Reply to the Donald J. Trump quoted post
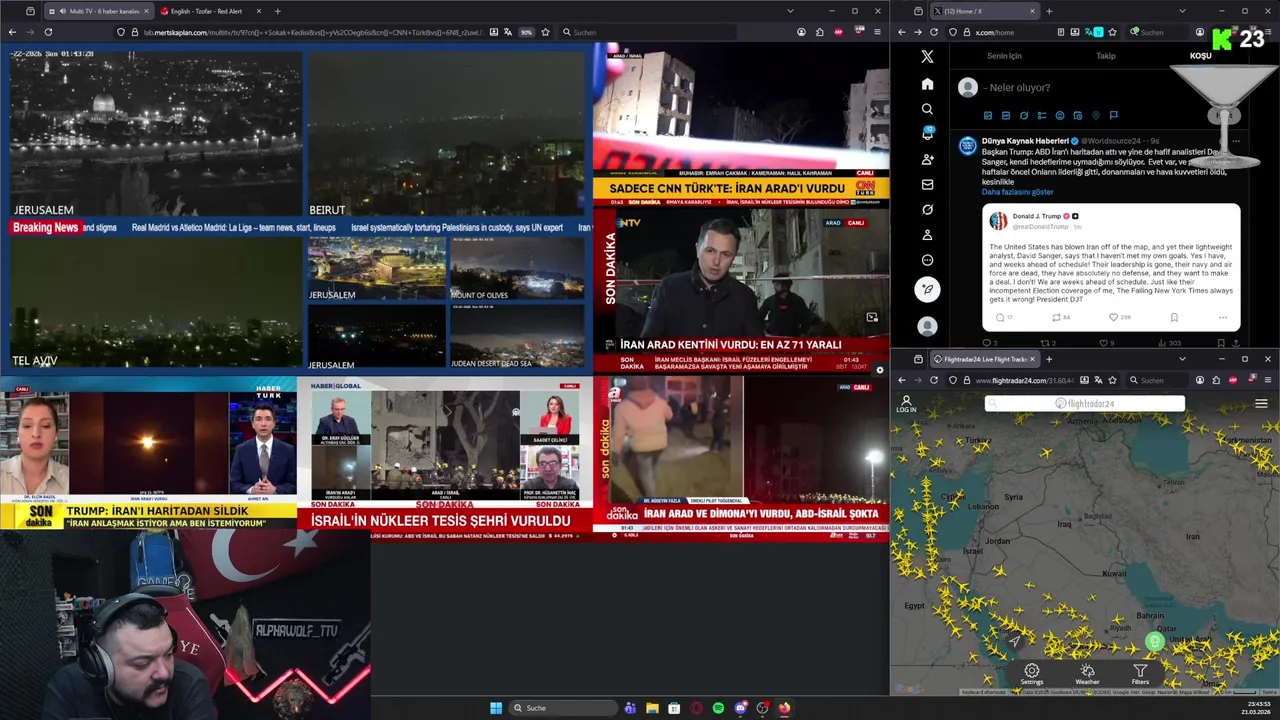The image size is (1280, 720). 999,317
